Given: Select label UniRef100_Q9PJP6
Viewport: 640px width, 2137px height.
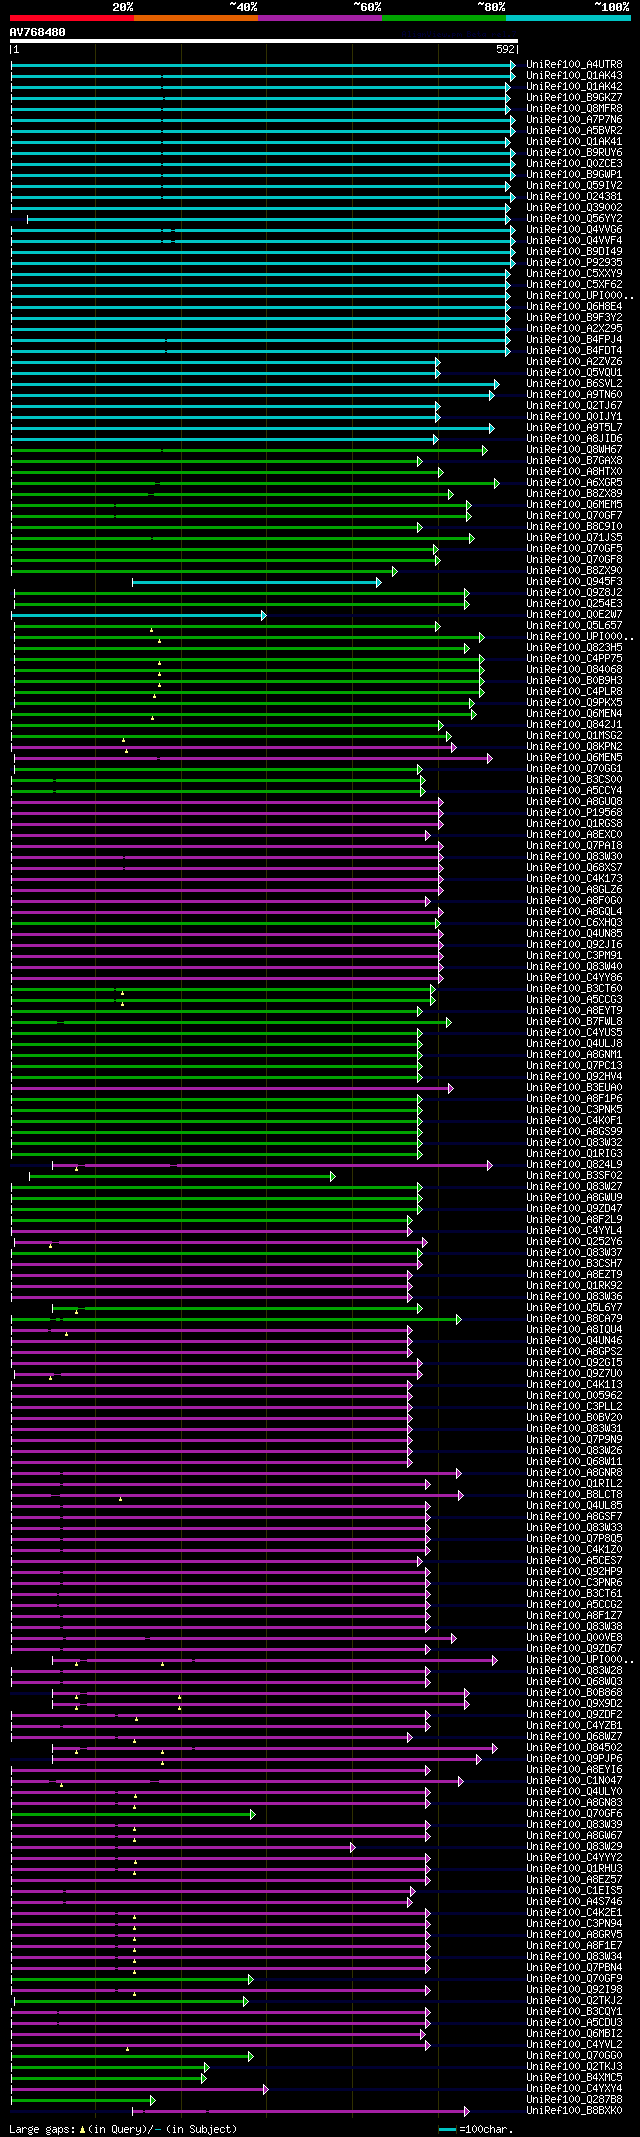Looking at the screenshot, I should pyautogui.click(x=574, y=1759).
